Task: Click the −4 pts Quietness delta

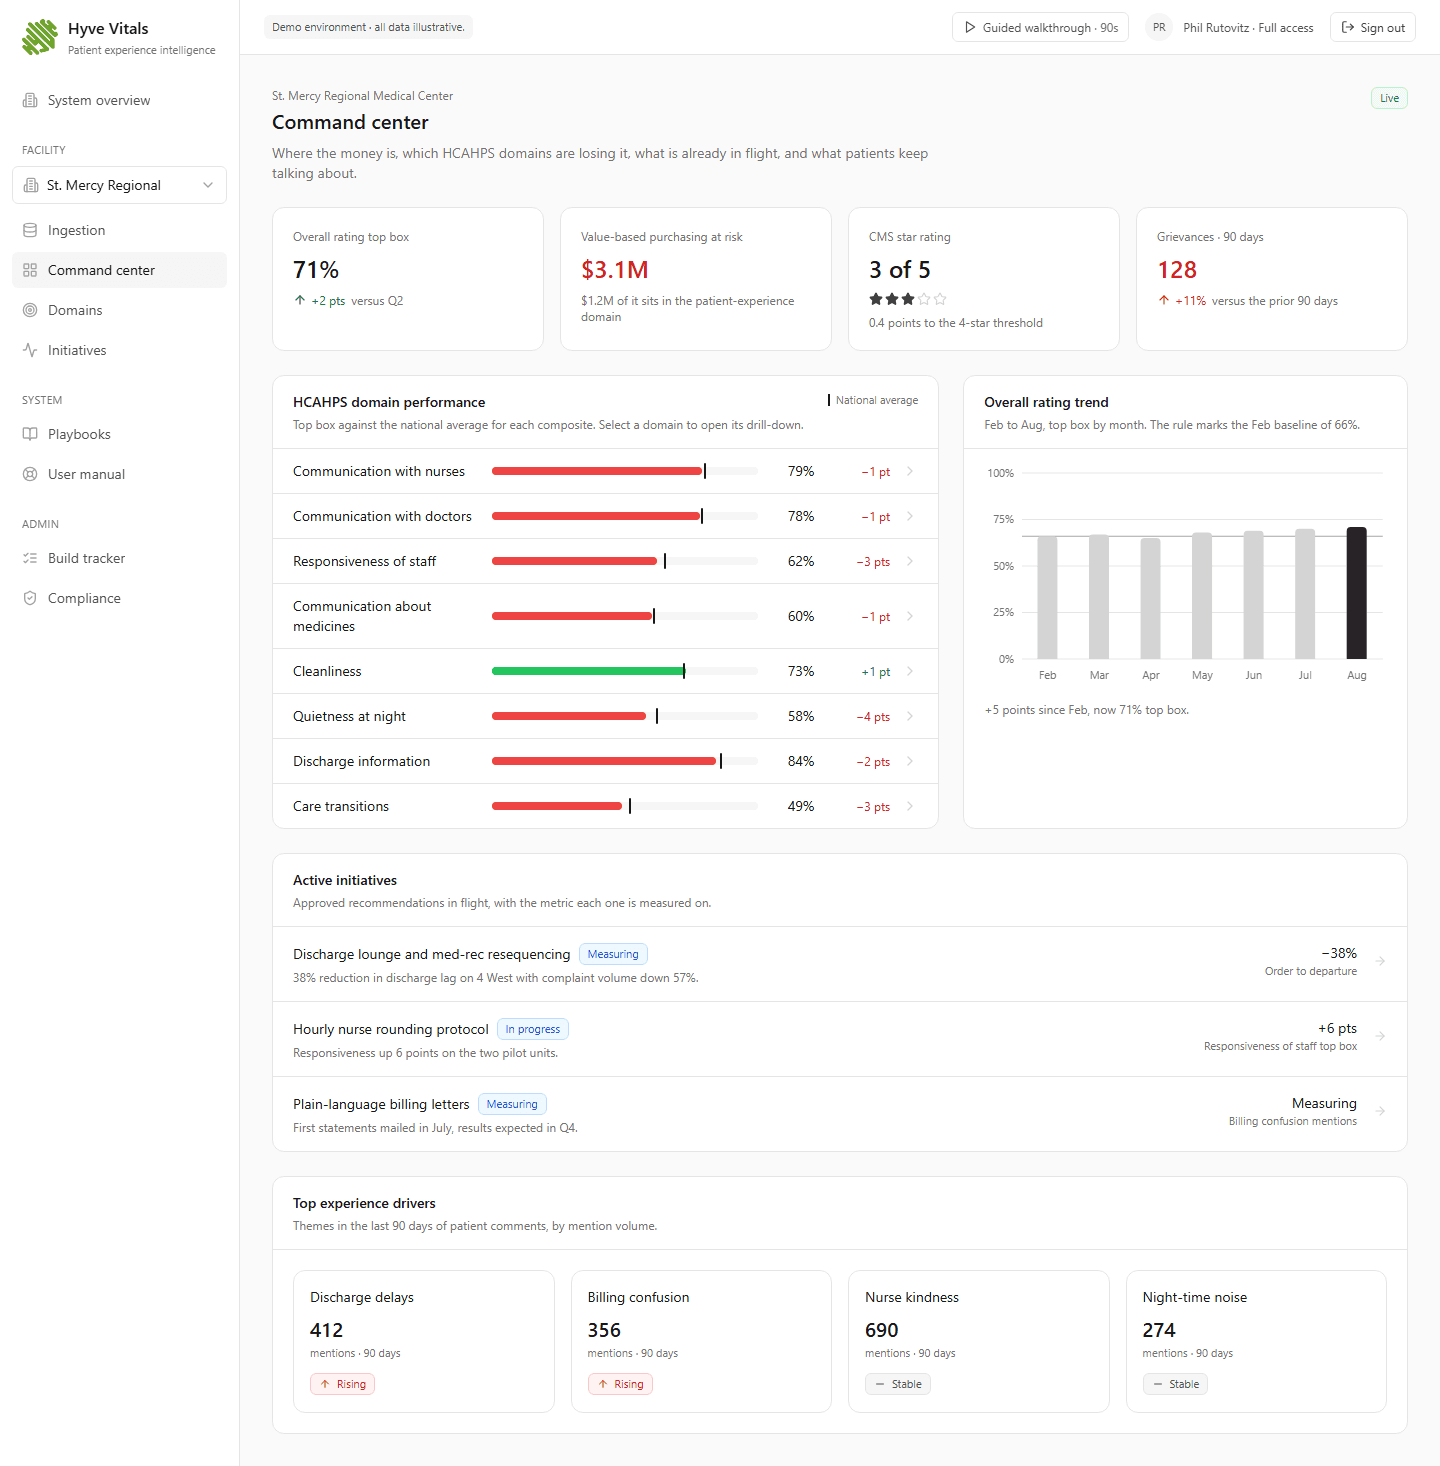Action: pyautogui.click(x=873, y=717)
